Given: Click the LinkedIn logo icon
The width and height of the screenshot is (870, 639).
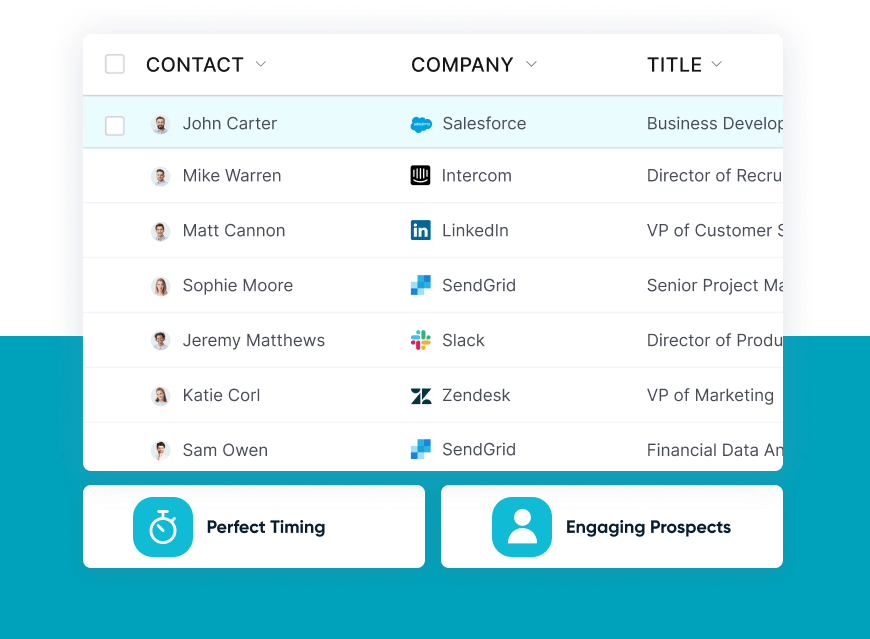Looking at the screenshot, I should (421, 231).
